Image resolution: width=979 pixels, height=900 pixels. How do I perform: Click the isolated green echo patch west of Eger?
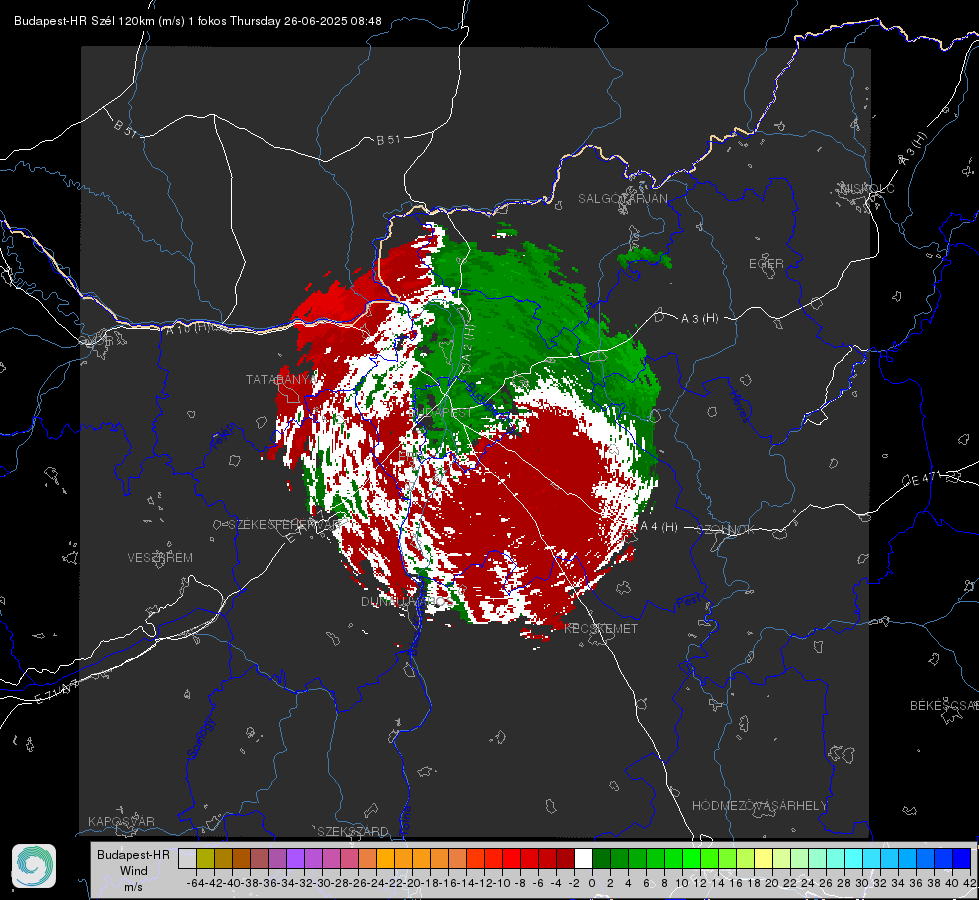[644, 258]
